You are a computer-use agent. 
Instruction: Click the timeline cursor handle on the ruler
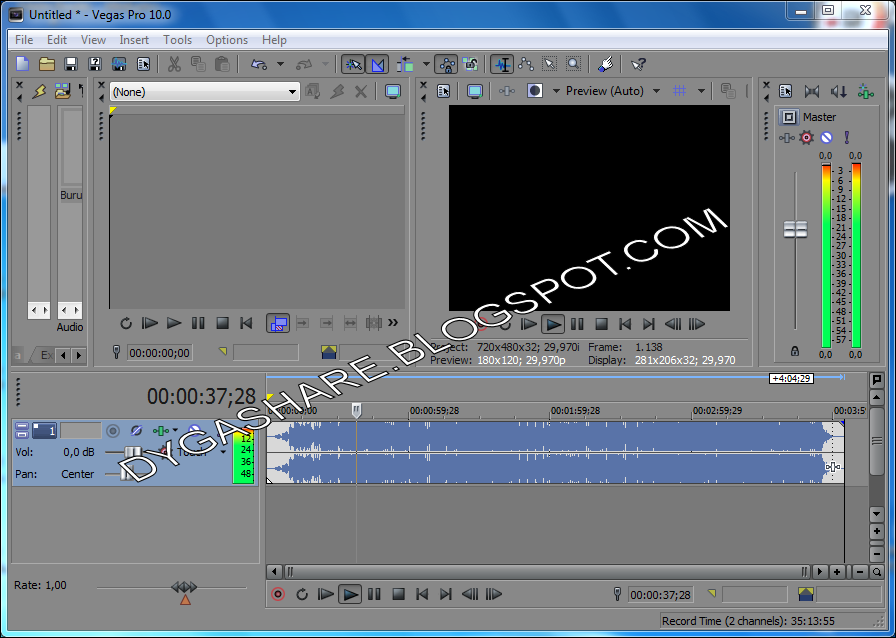[x=356, y=409]
